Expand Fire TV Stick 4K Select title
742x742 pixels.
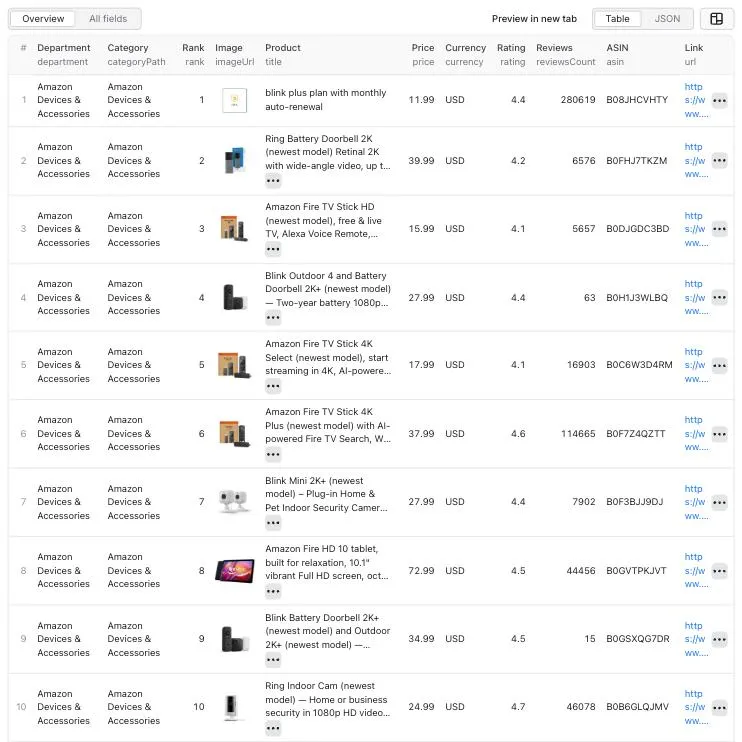pyautogui.click(x=273, y=386)
